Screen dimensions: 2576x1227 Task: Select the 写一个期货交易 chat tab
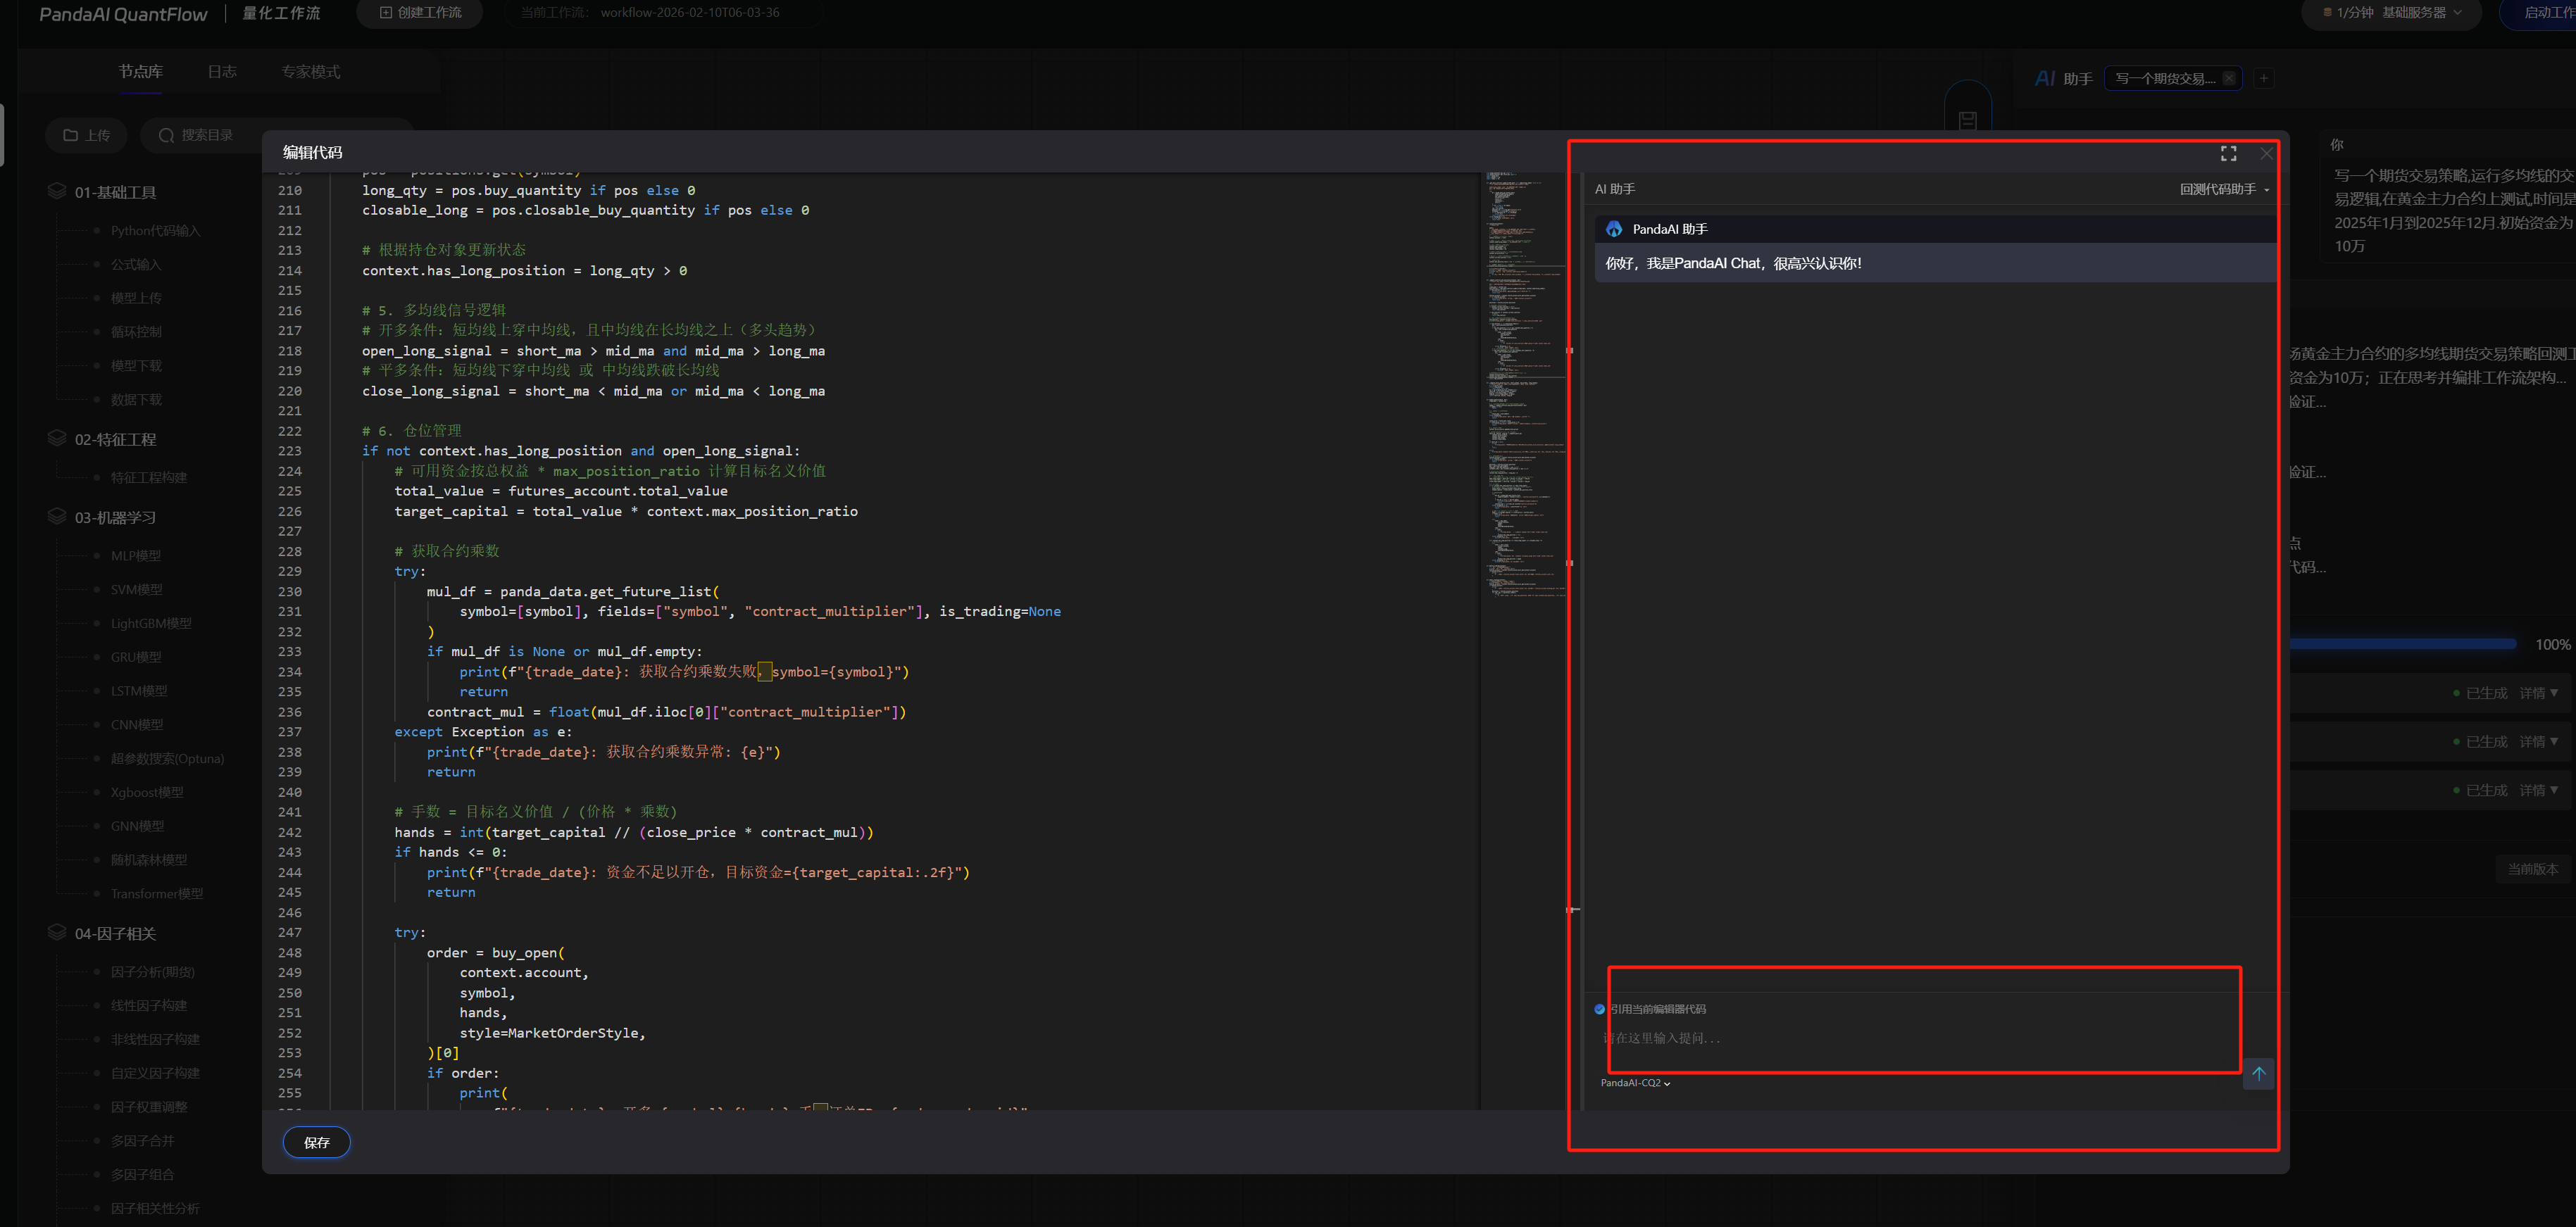tap(2165, 78)
